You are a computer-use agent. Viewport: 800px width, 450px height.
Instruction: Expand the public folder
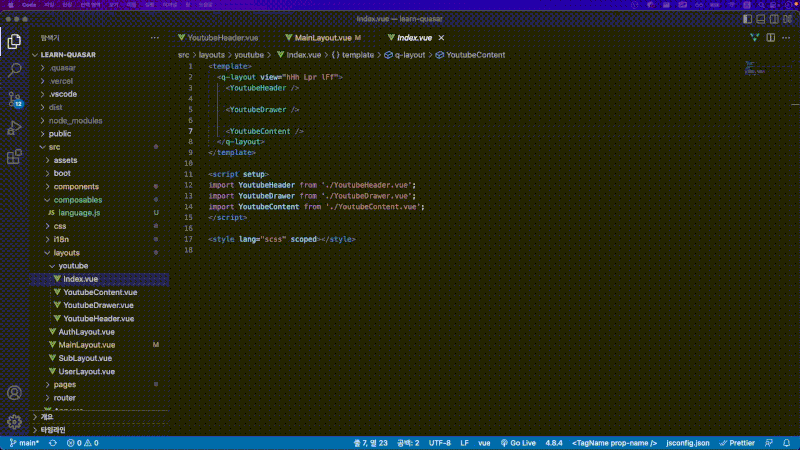pyautogui.click(x=60, y=134)
